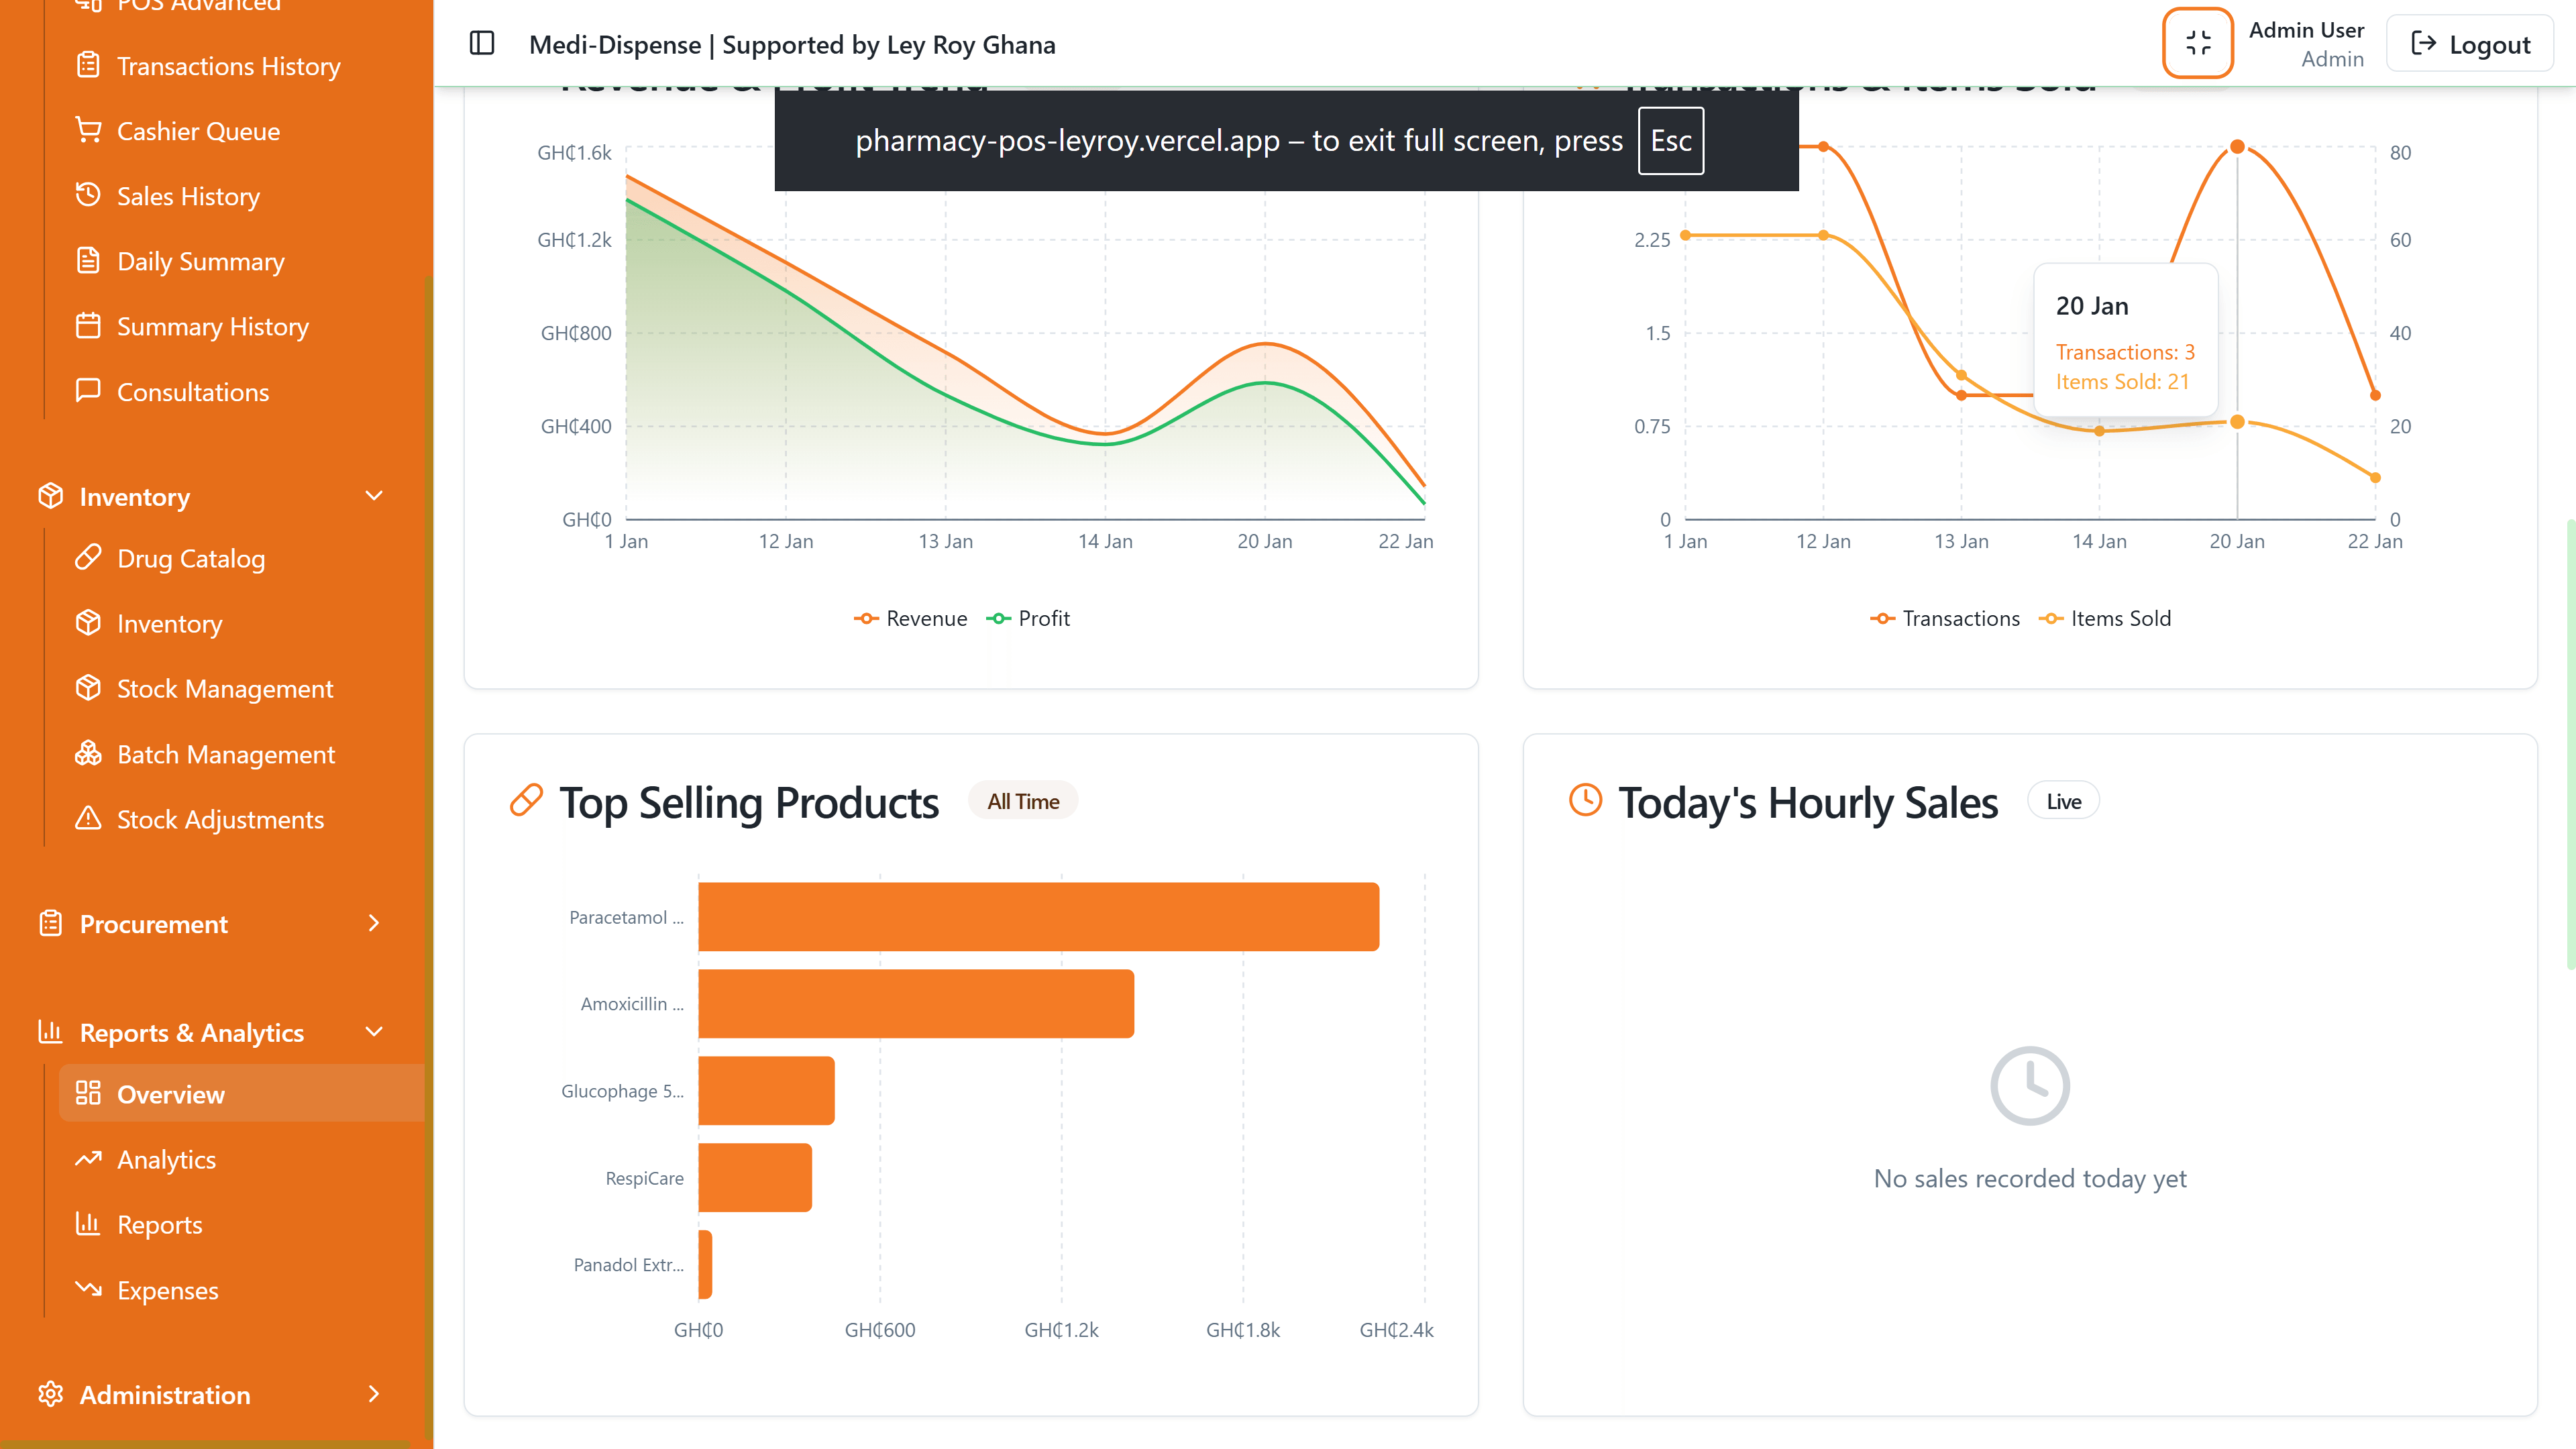Screen dimensions: 2576x1449
Task: Open the Analytics menu item
Action: tap(166, 1160)
